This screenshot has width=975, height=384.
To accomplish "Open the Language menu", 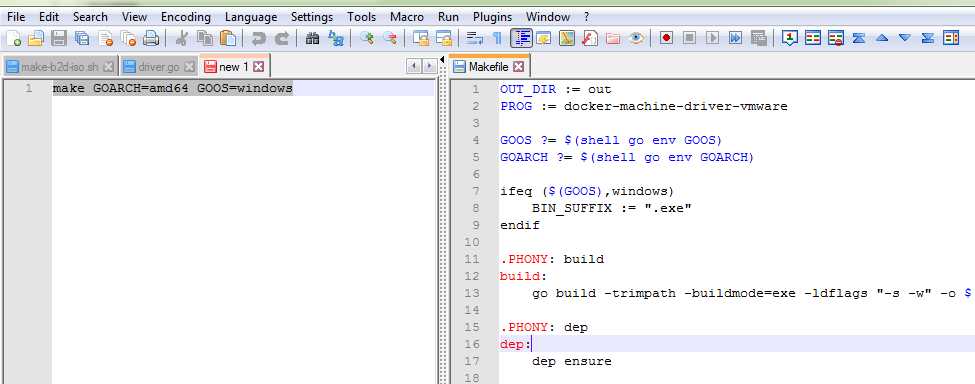I will [x=251, y=17].
